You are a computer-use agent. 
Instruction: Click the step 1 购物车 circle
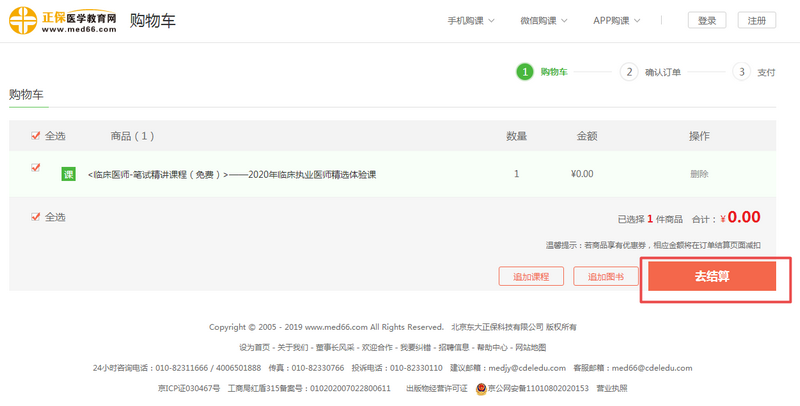coord(524,72)
